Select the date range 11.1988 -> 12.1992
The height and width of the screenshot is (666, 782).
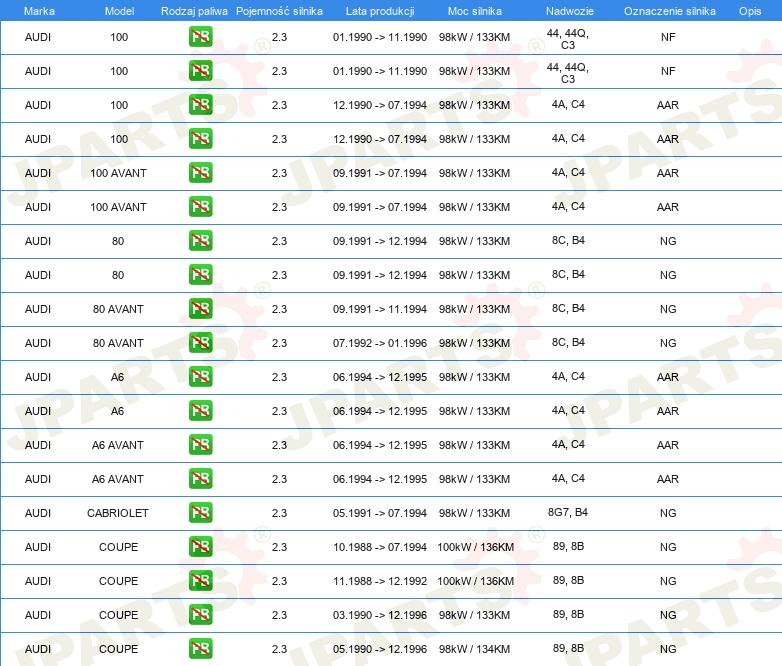(380, 581)
